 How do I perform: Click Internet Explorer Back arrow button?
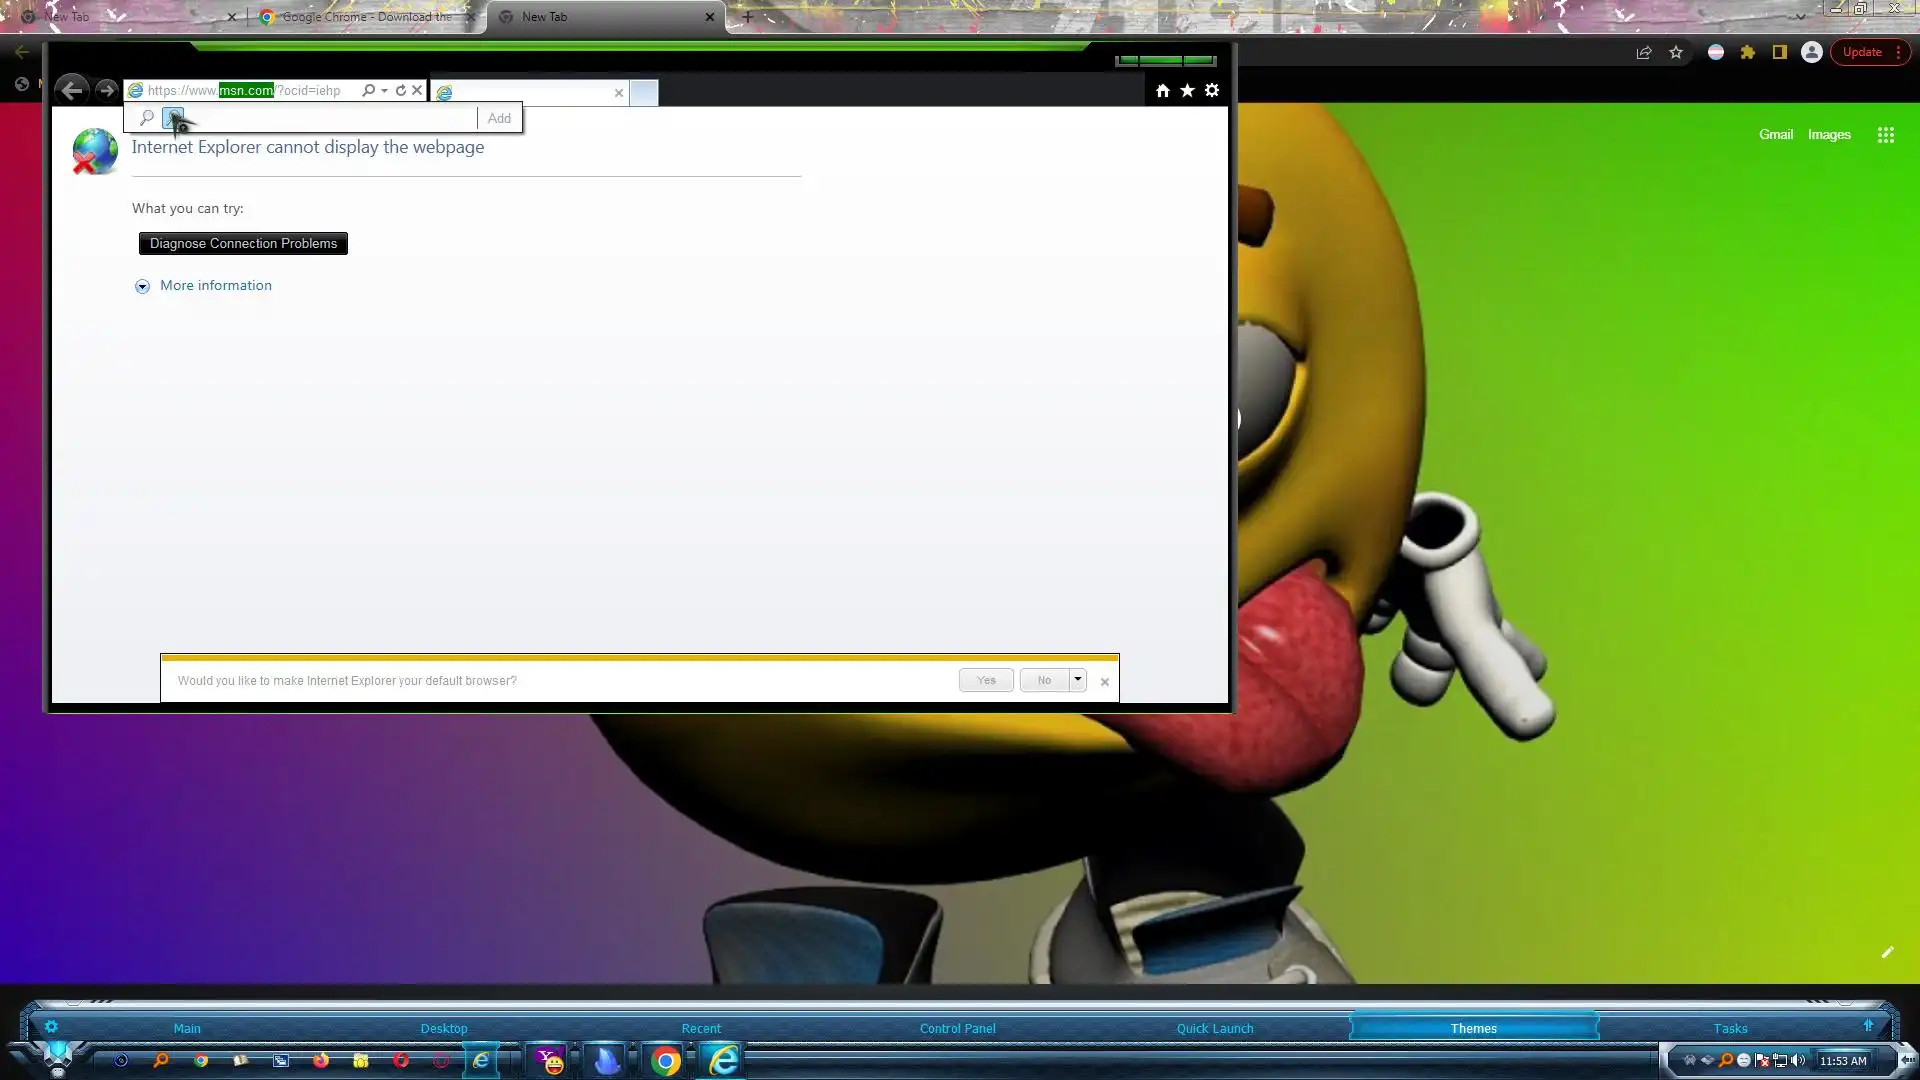pos(71,90)
